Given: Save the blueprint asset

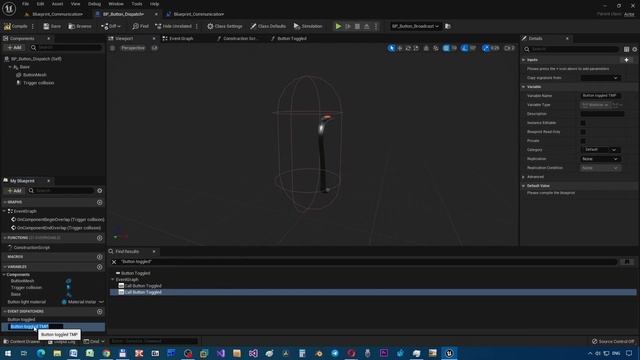Looking at the screenshot, I should 52,26.
